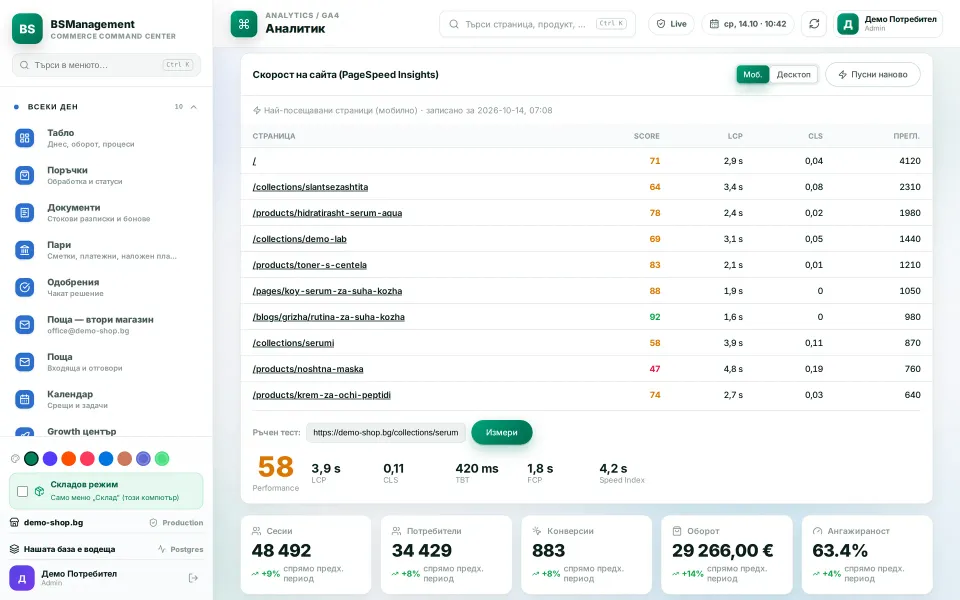Click the Пусни наново button
This screenshot has width=960, height=600.
click(x=872, y=74)
